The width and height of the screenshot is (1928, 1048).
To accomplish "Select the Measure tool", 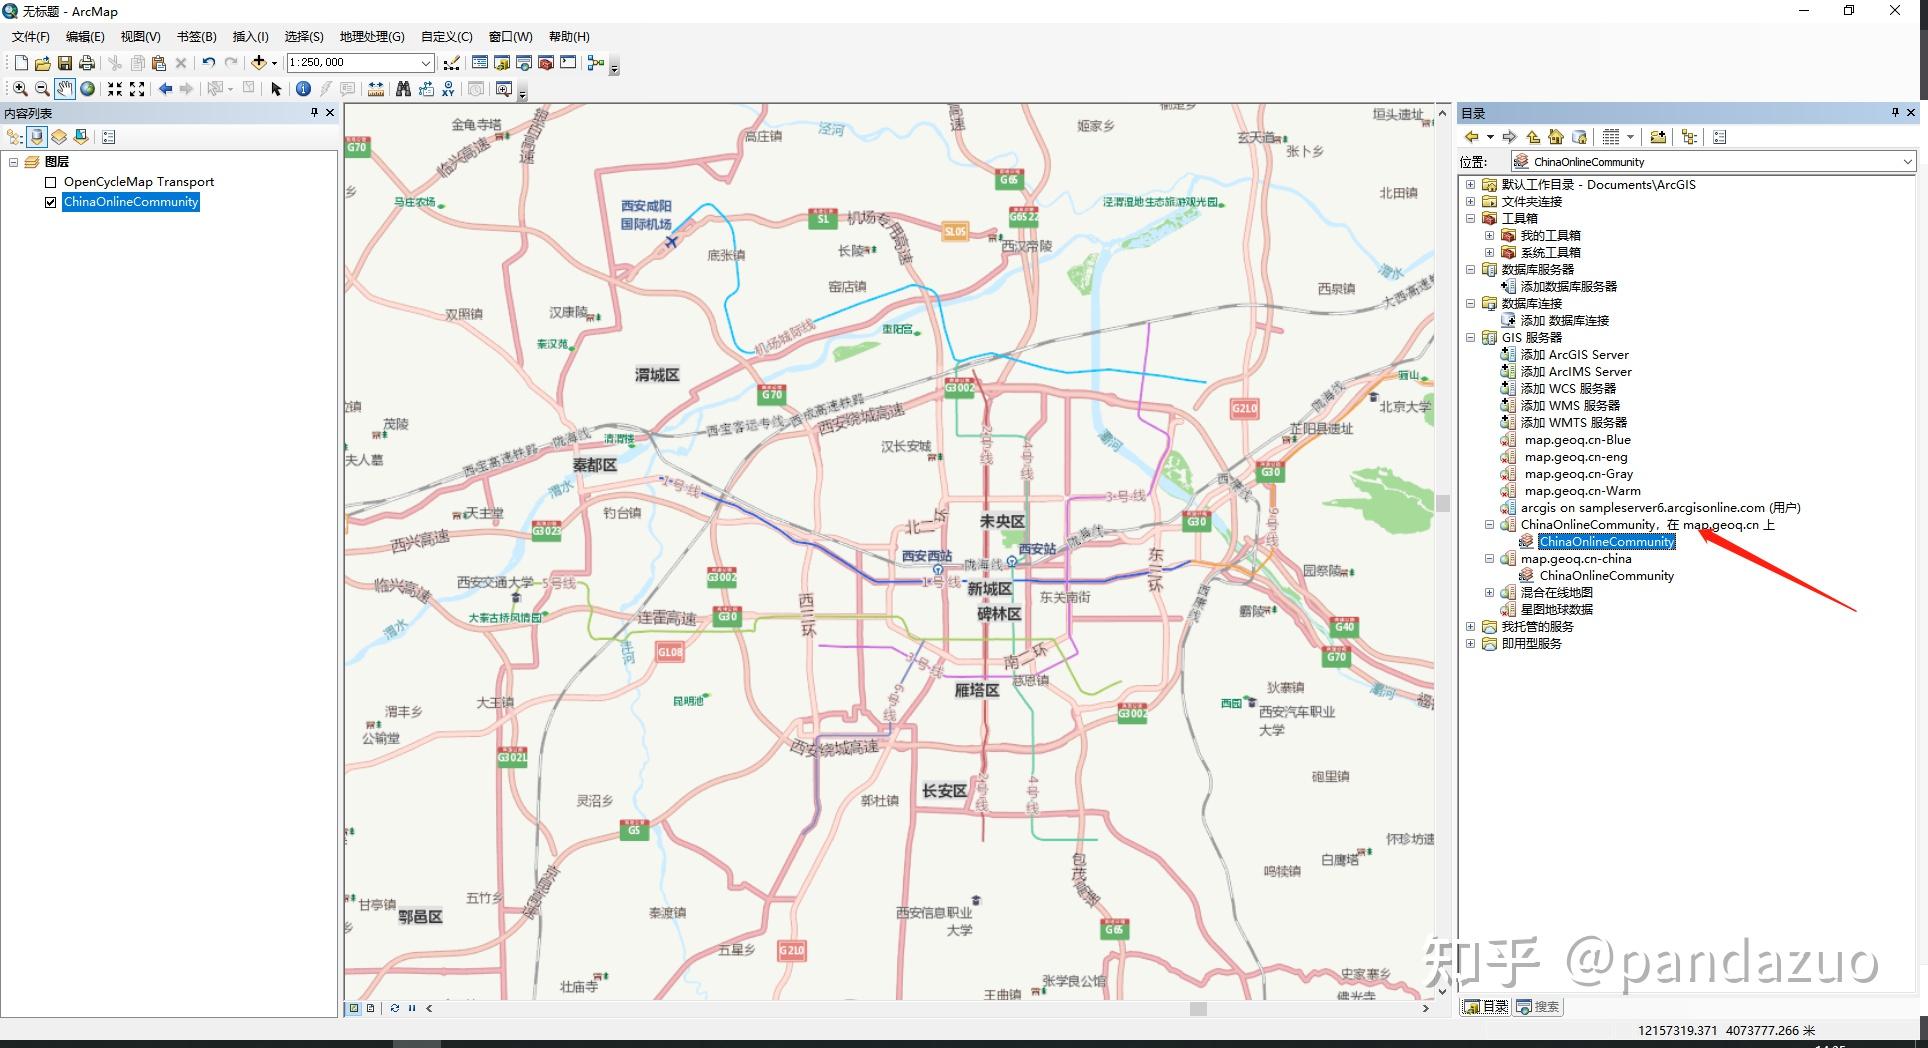I will coord(376,89).
